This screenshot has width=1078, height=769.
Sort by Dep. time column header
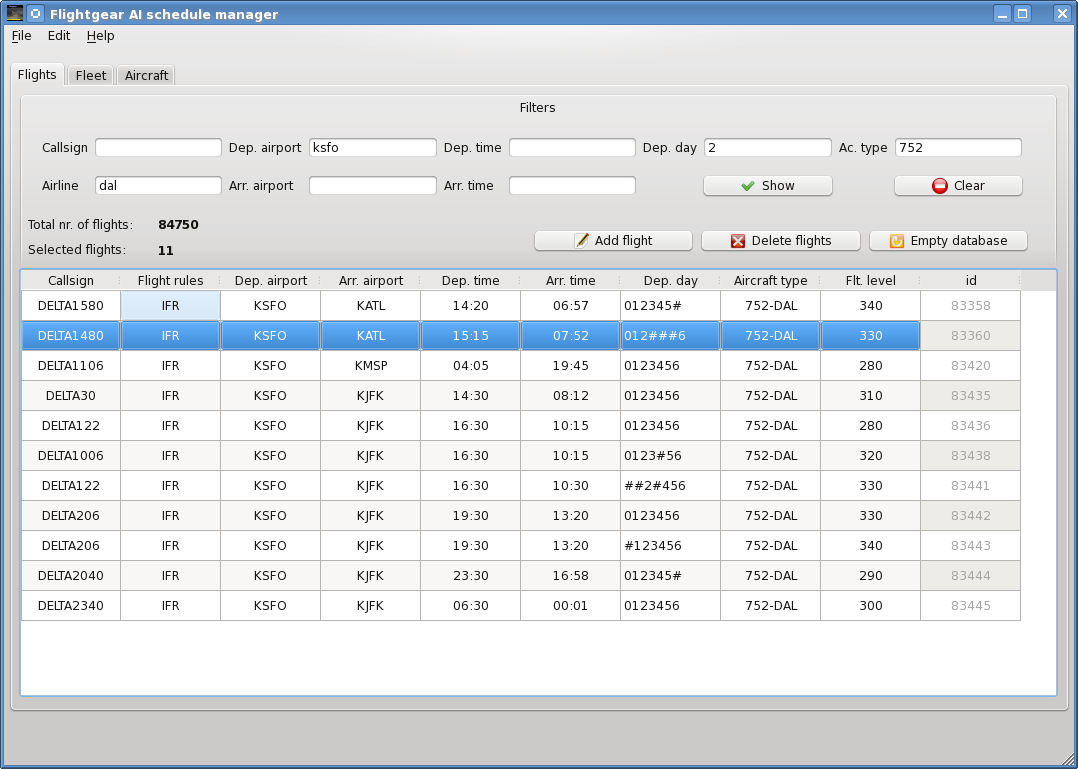[x=470, y=281]
